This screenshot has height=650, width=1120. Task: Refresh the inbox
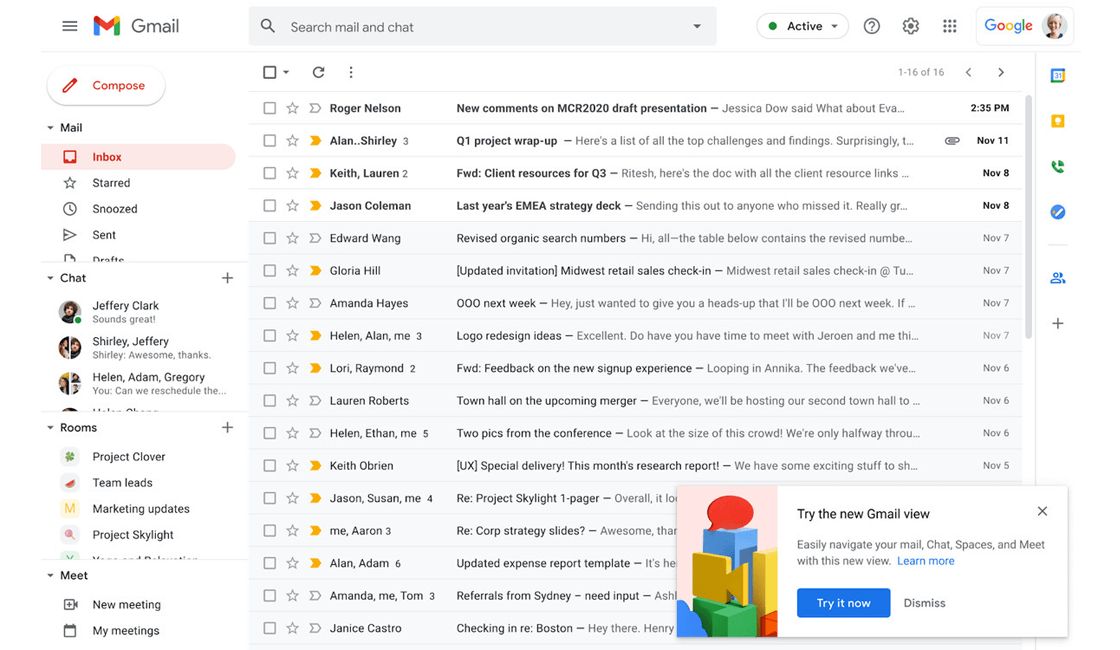[317, 72]
